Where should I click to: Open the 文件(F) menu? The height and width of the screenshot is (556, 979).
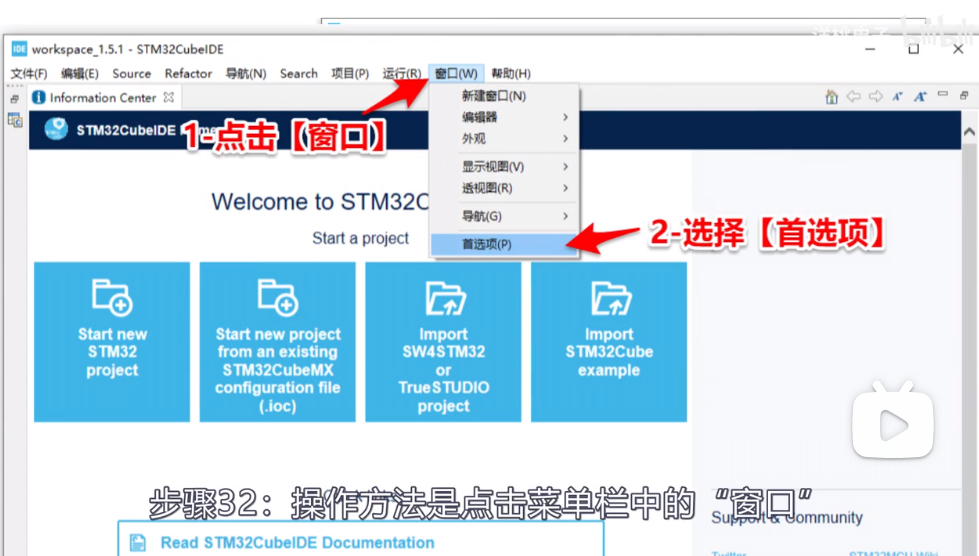click(x=29, y=74)
